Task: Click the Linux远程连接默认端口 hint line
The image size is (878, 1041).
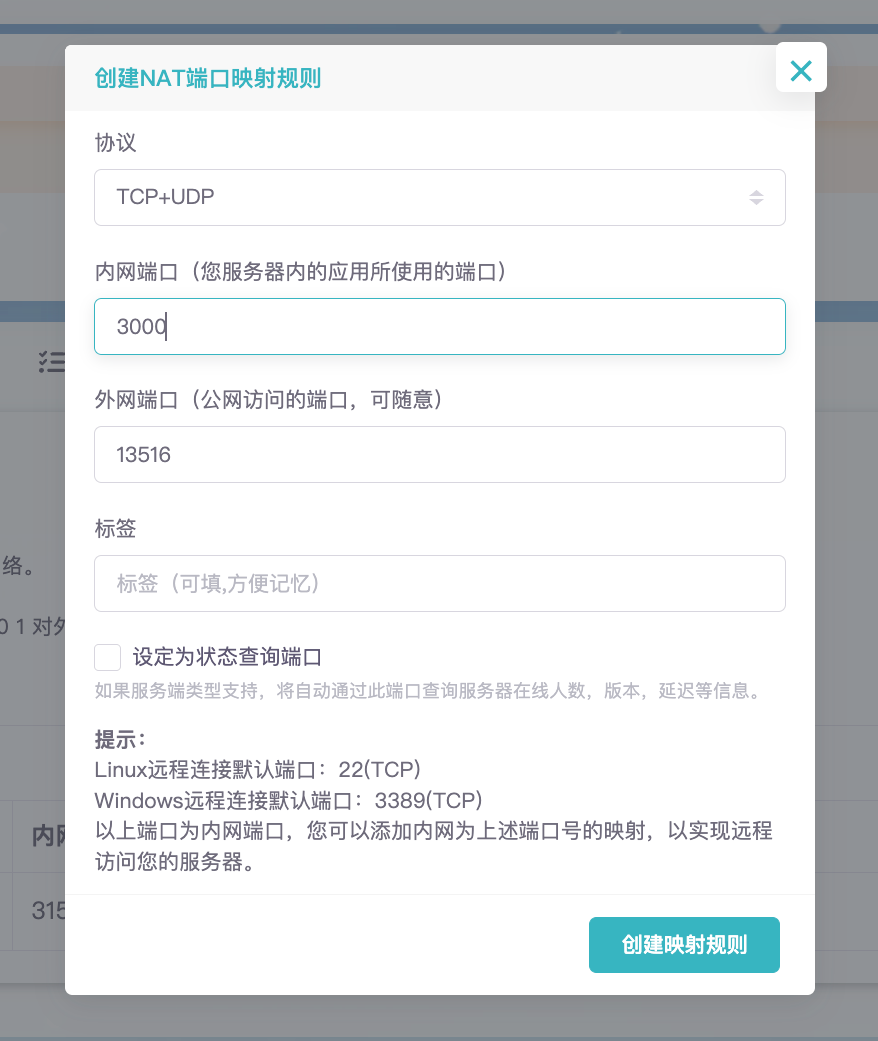Action: 257,770
